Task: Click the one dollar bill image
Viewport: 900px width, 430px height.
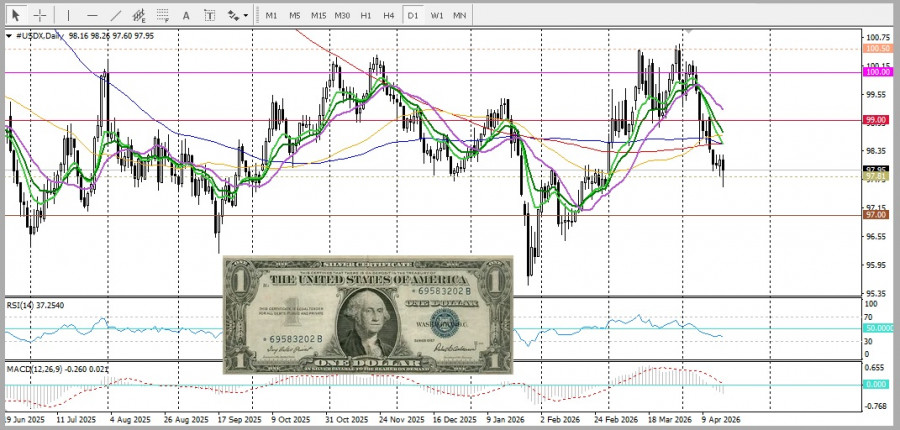Action: (x=368, y=315)
